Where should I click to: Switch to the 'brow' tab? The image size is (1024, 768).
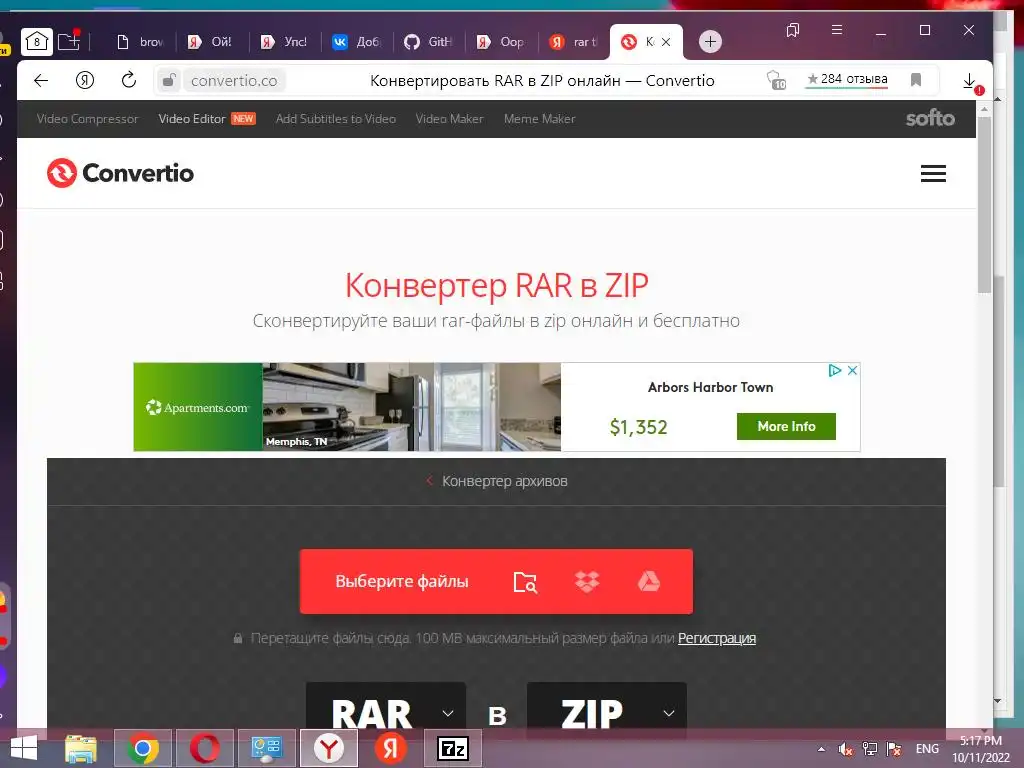pyautogui.click(x=139, y=42)
